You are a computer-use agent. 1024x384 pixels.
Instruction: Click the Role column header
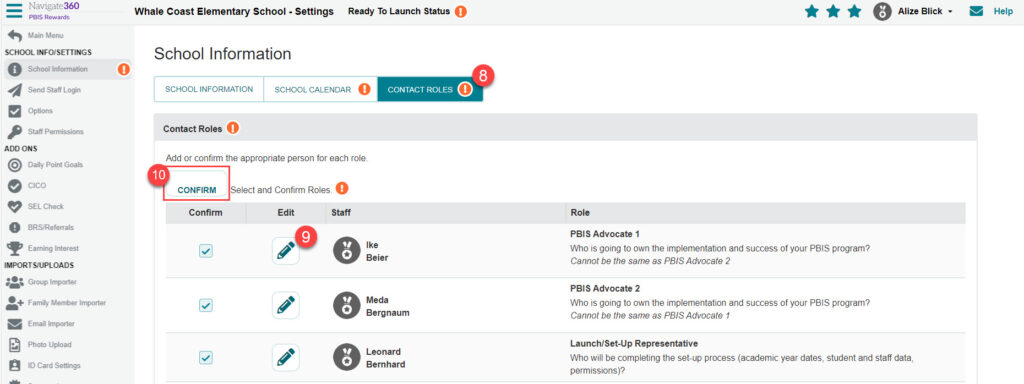[581, 213]
